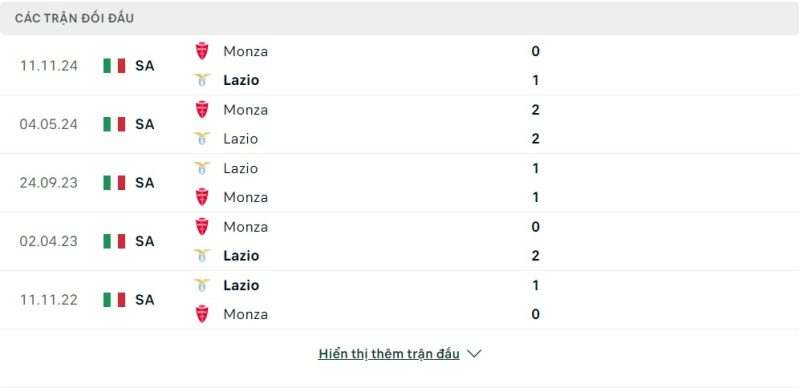
Task: Click Monza crest in 11.11.24 match
Action: (x=202, y=51)
